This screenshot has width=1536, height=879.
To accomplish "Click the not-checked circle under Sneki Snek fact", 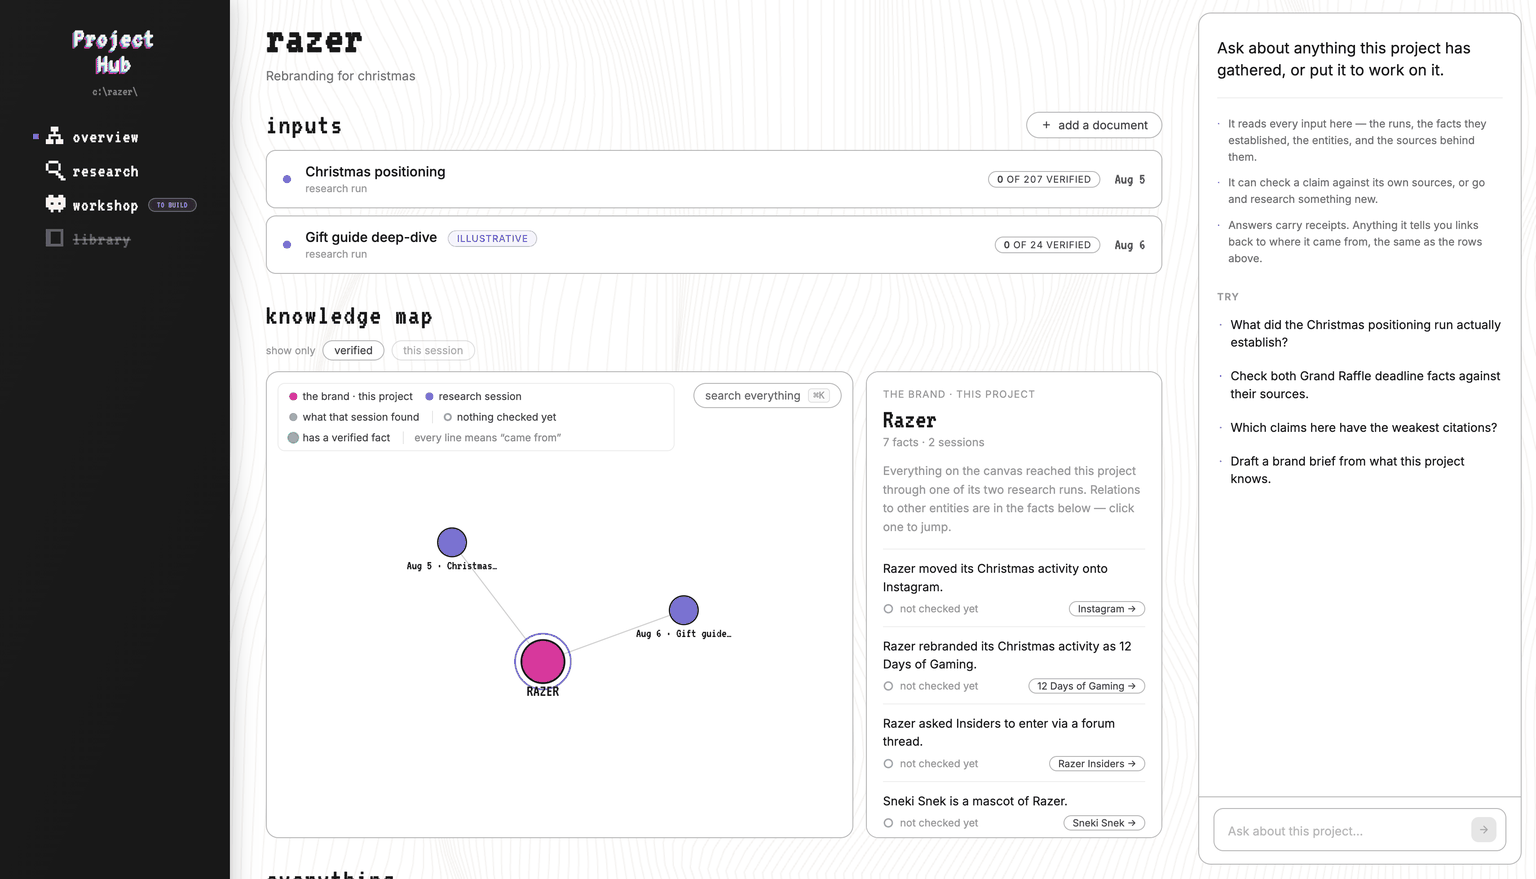I will 888,823.
